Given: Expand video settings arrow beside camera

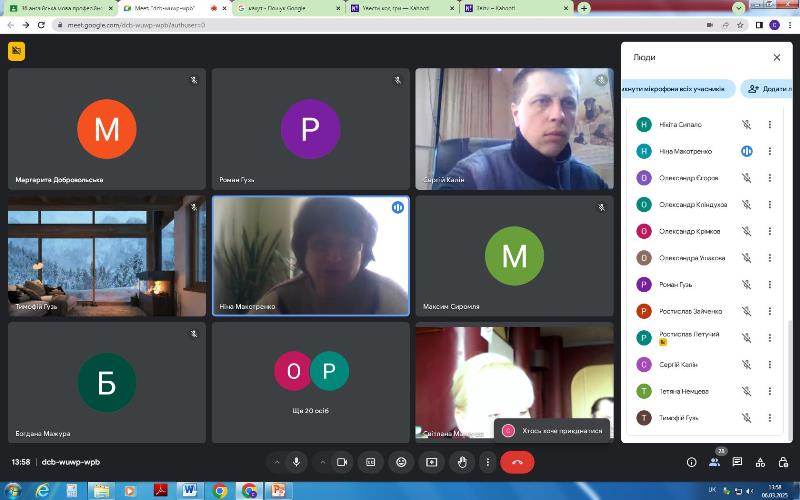Looking at the screenshot, I should tap(321, 462).
